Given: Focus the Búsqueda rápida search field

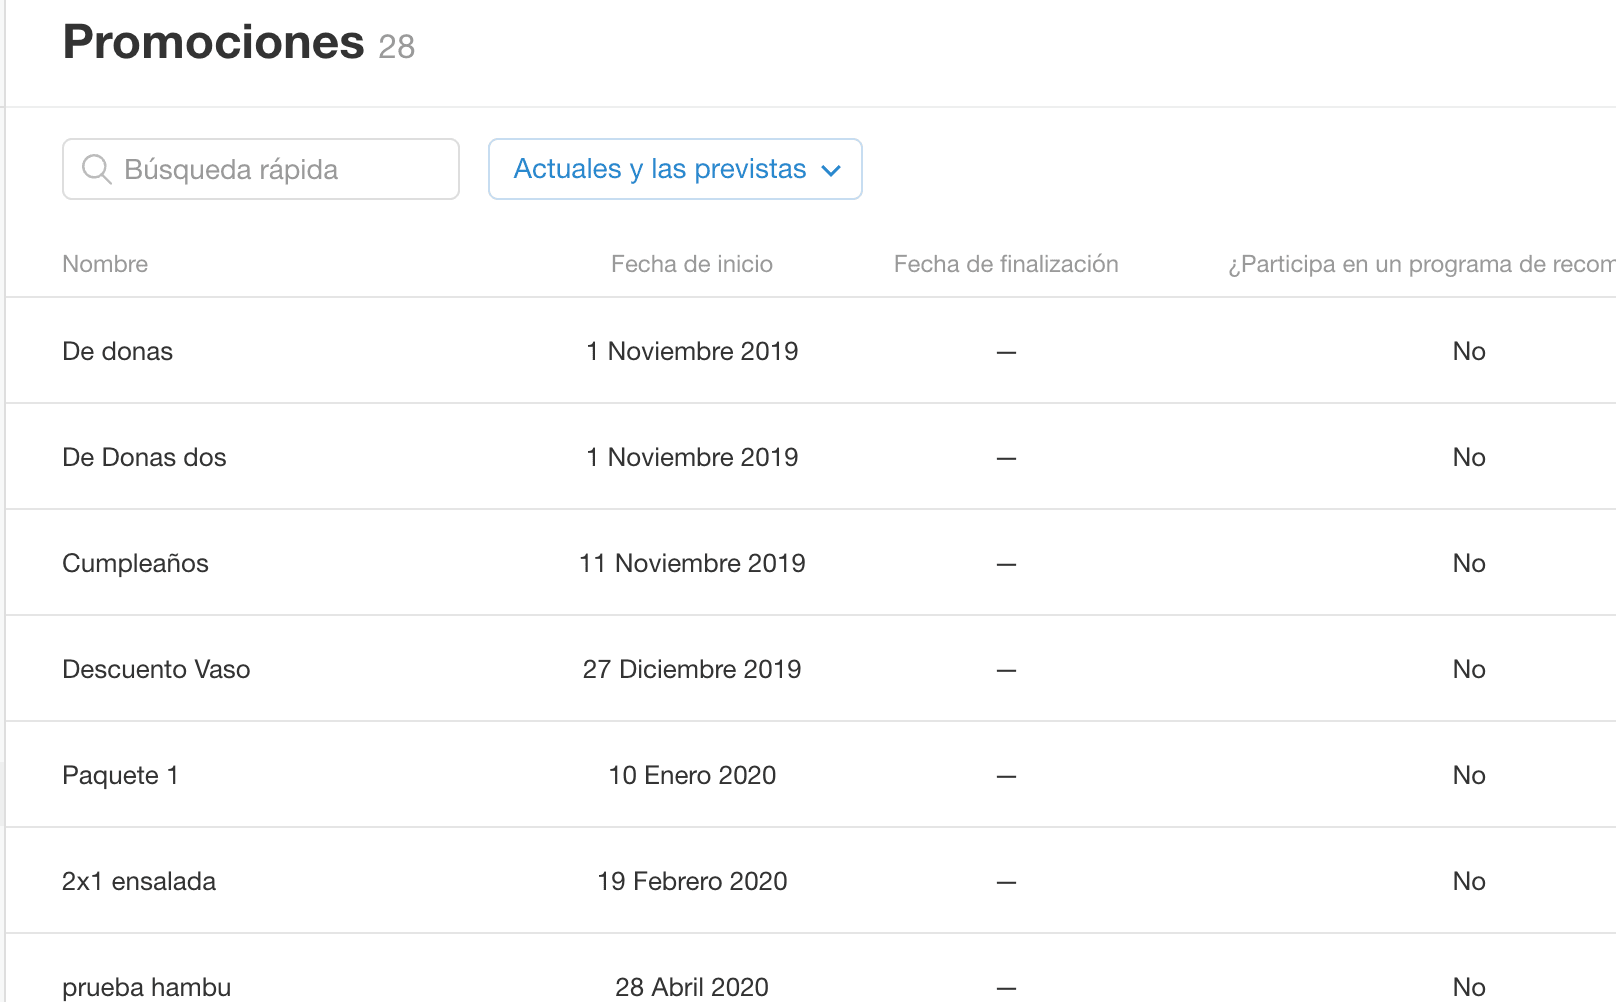Looking at the screenshot, I should coord(261,169).
